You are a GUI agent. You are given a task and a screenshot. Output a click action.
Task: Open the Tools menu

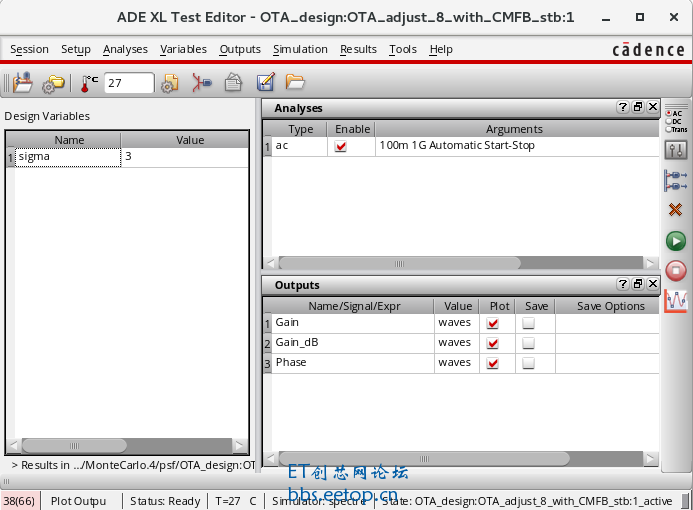click(403, 49)
